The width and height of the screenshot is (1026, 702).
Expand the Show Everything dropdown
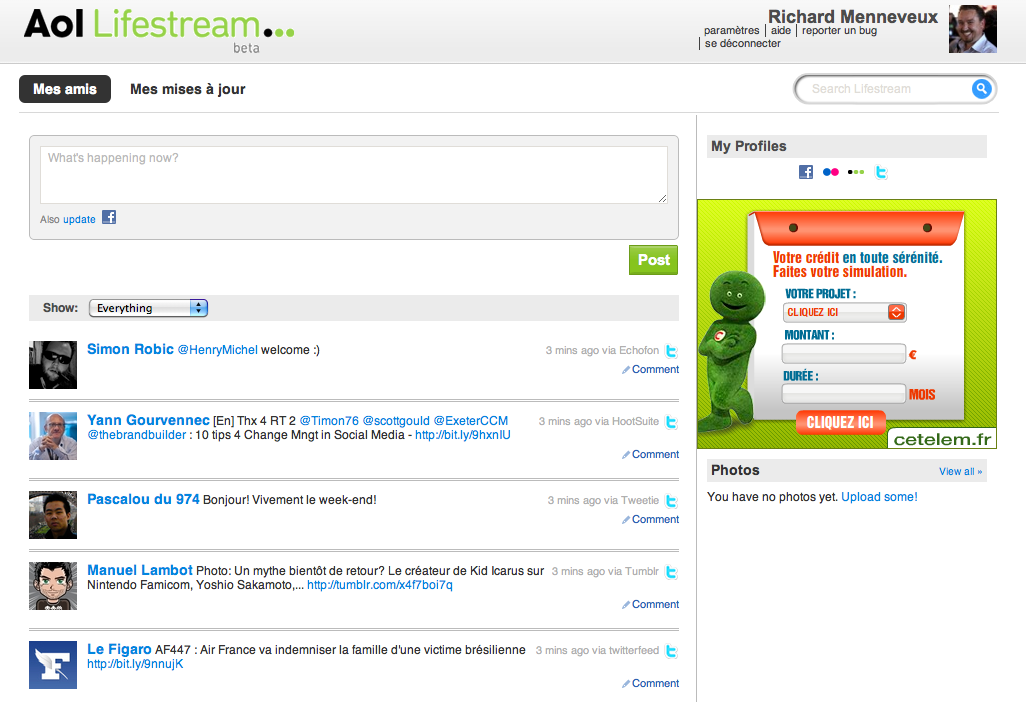(149, 307)
